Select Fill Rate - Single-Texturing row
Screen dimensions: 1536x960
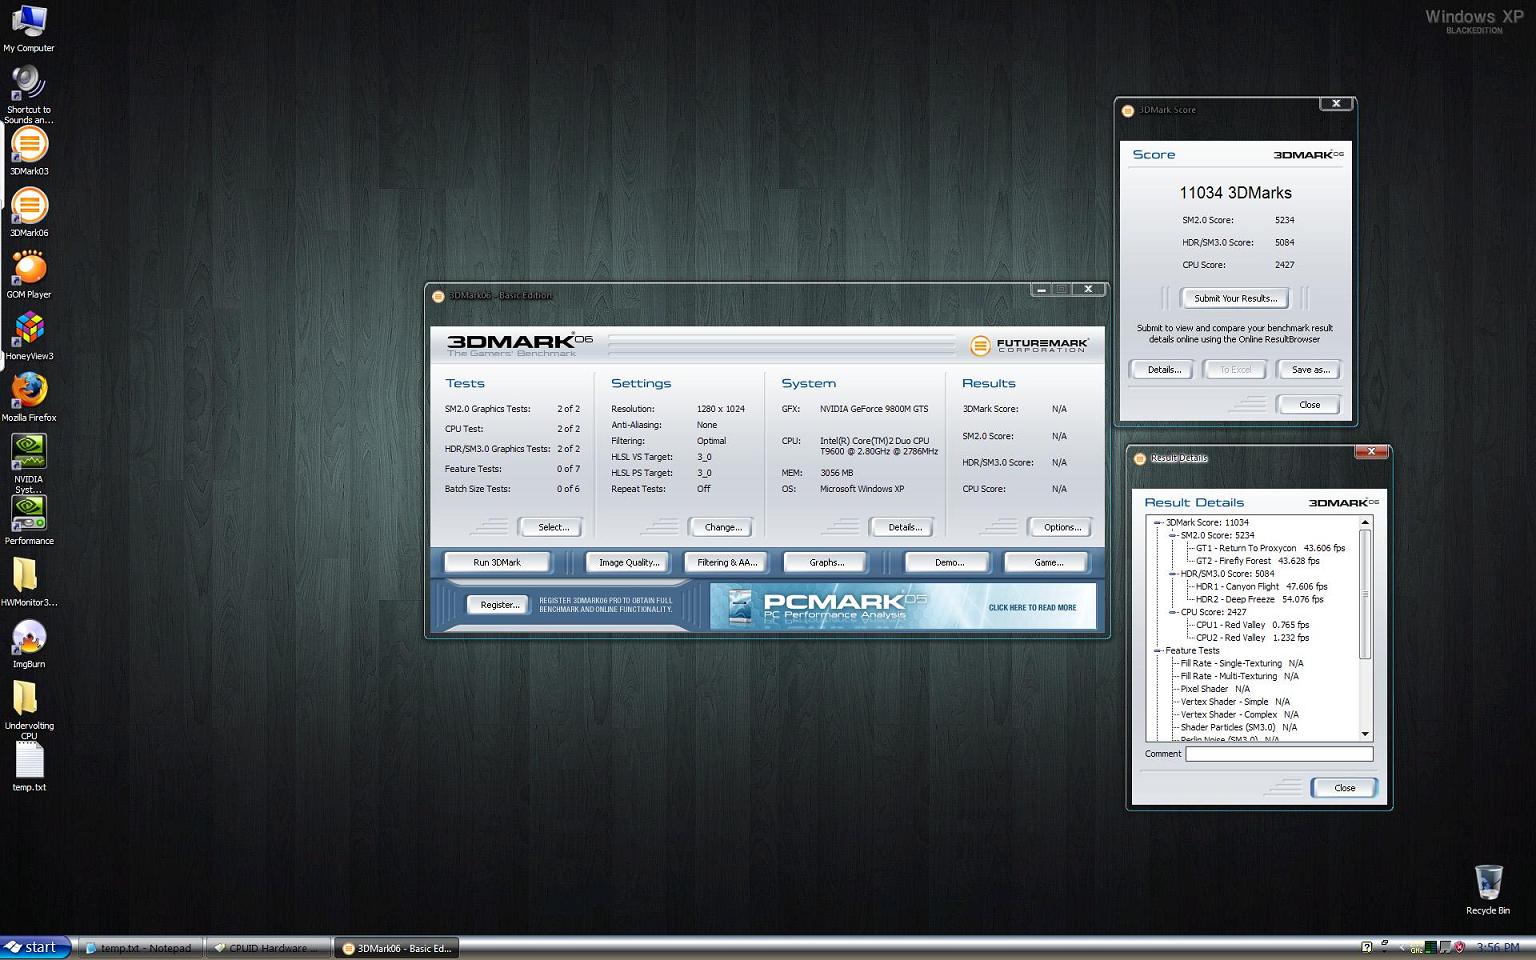pos(1241,663)
